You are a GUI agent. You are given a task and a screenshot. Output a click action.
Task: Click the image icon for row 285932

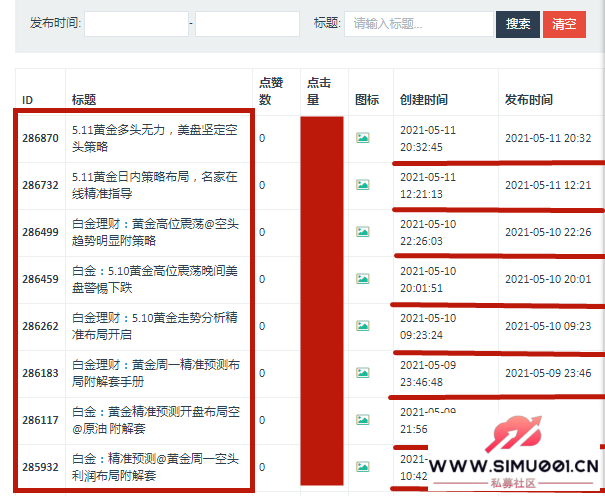pyautogui.click(x=362, y=466)
